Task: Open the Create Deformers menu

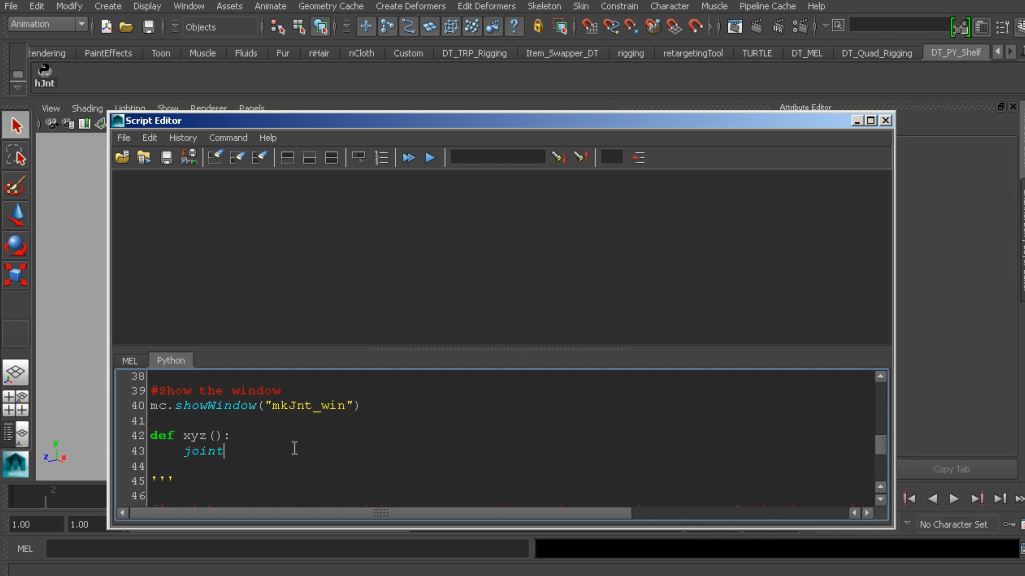Action: pos(410,6)
